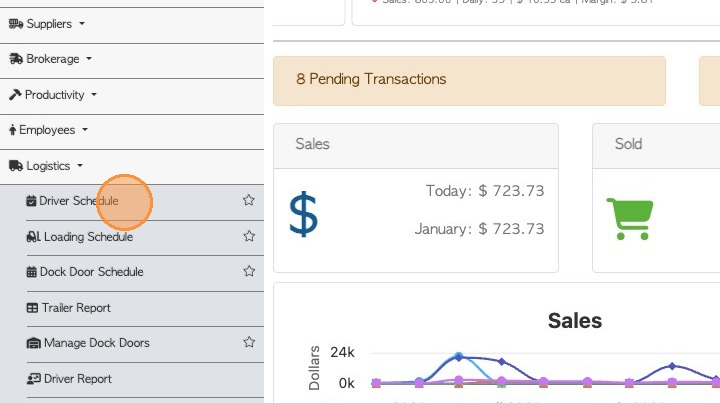
Task: Click the Sales chart peak data point
Action: [x=459, y=356]
